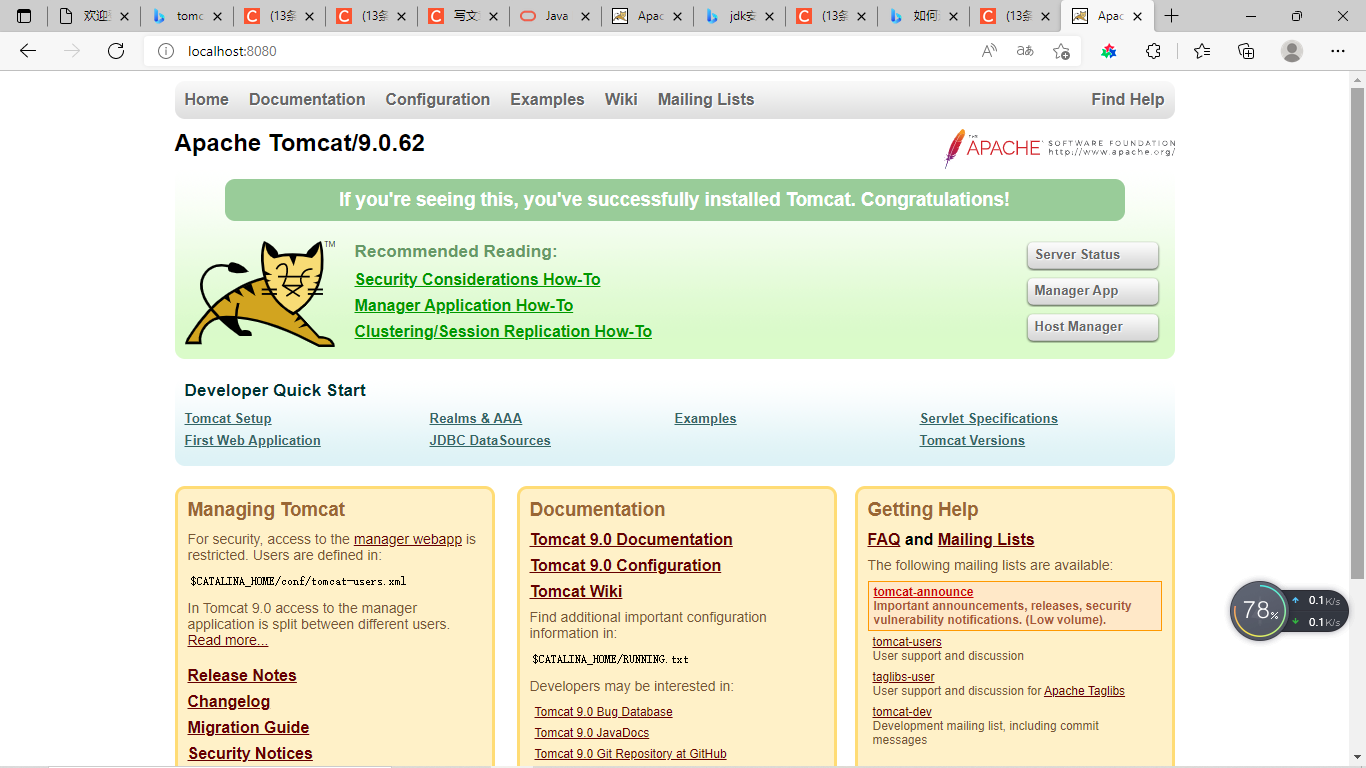
Task: Close the 欢迎 tab with its X
Action: (x=125, y=16)
